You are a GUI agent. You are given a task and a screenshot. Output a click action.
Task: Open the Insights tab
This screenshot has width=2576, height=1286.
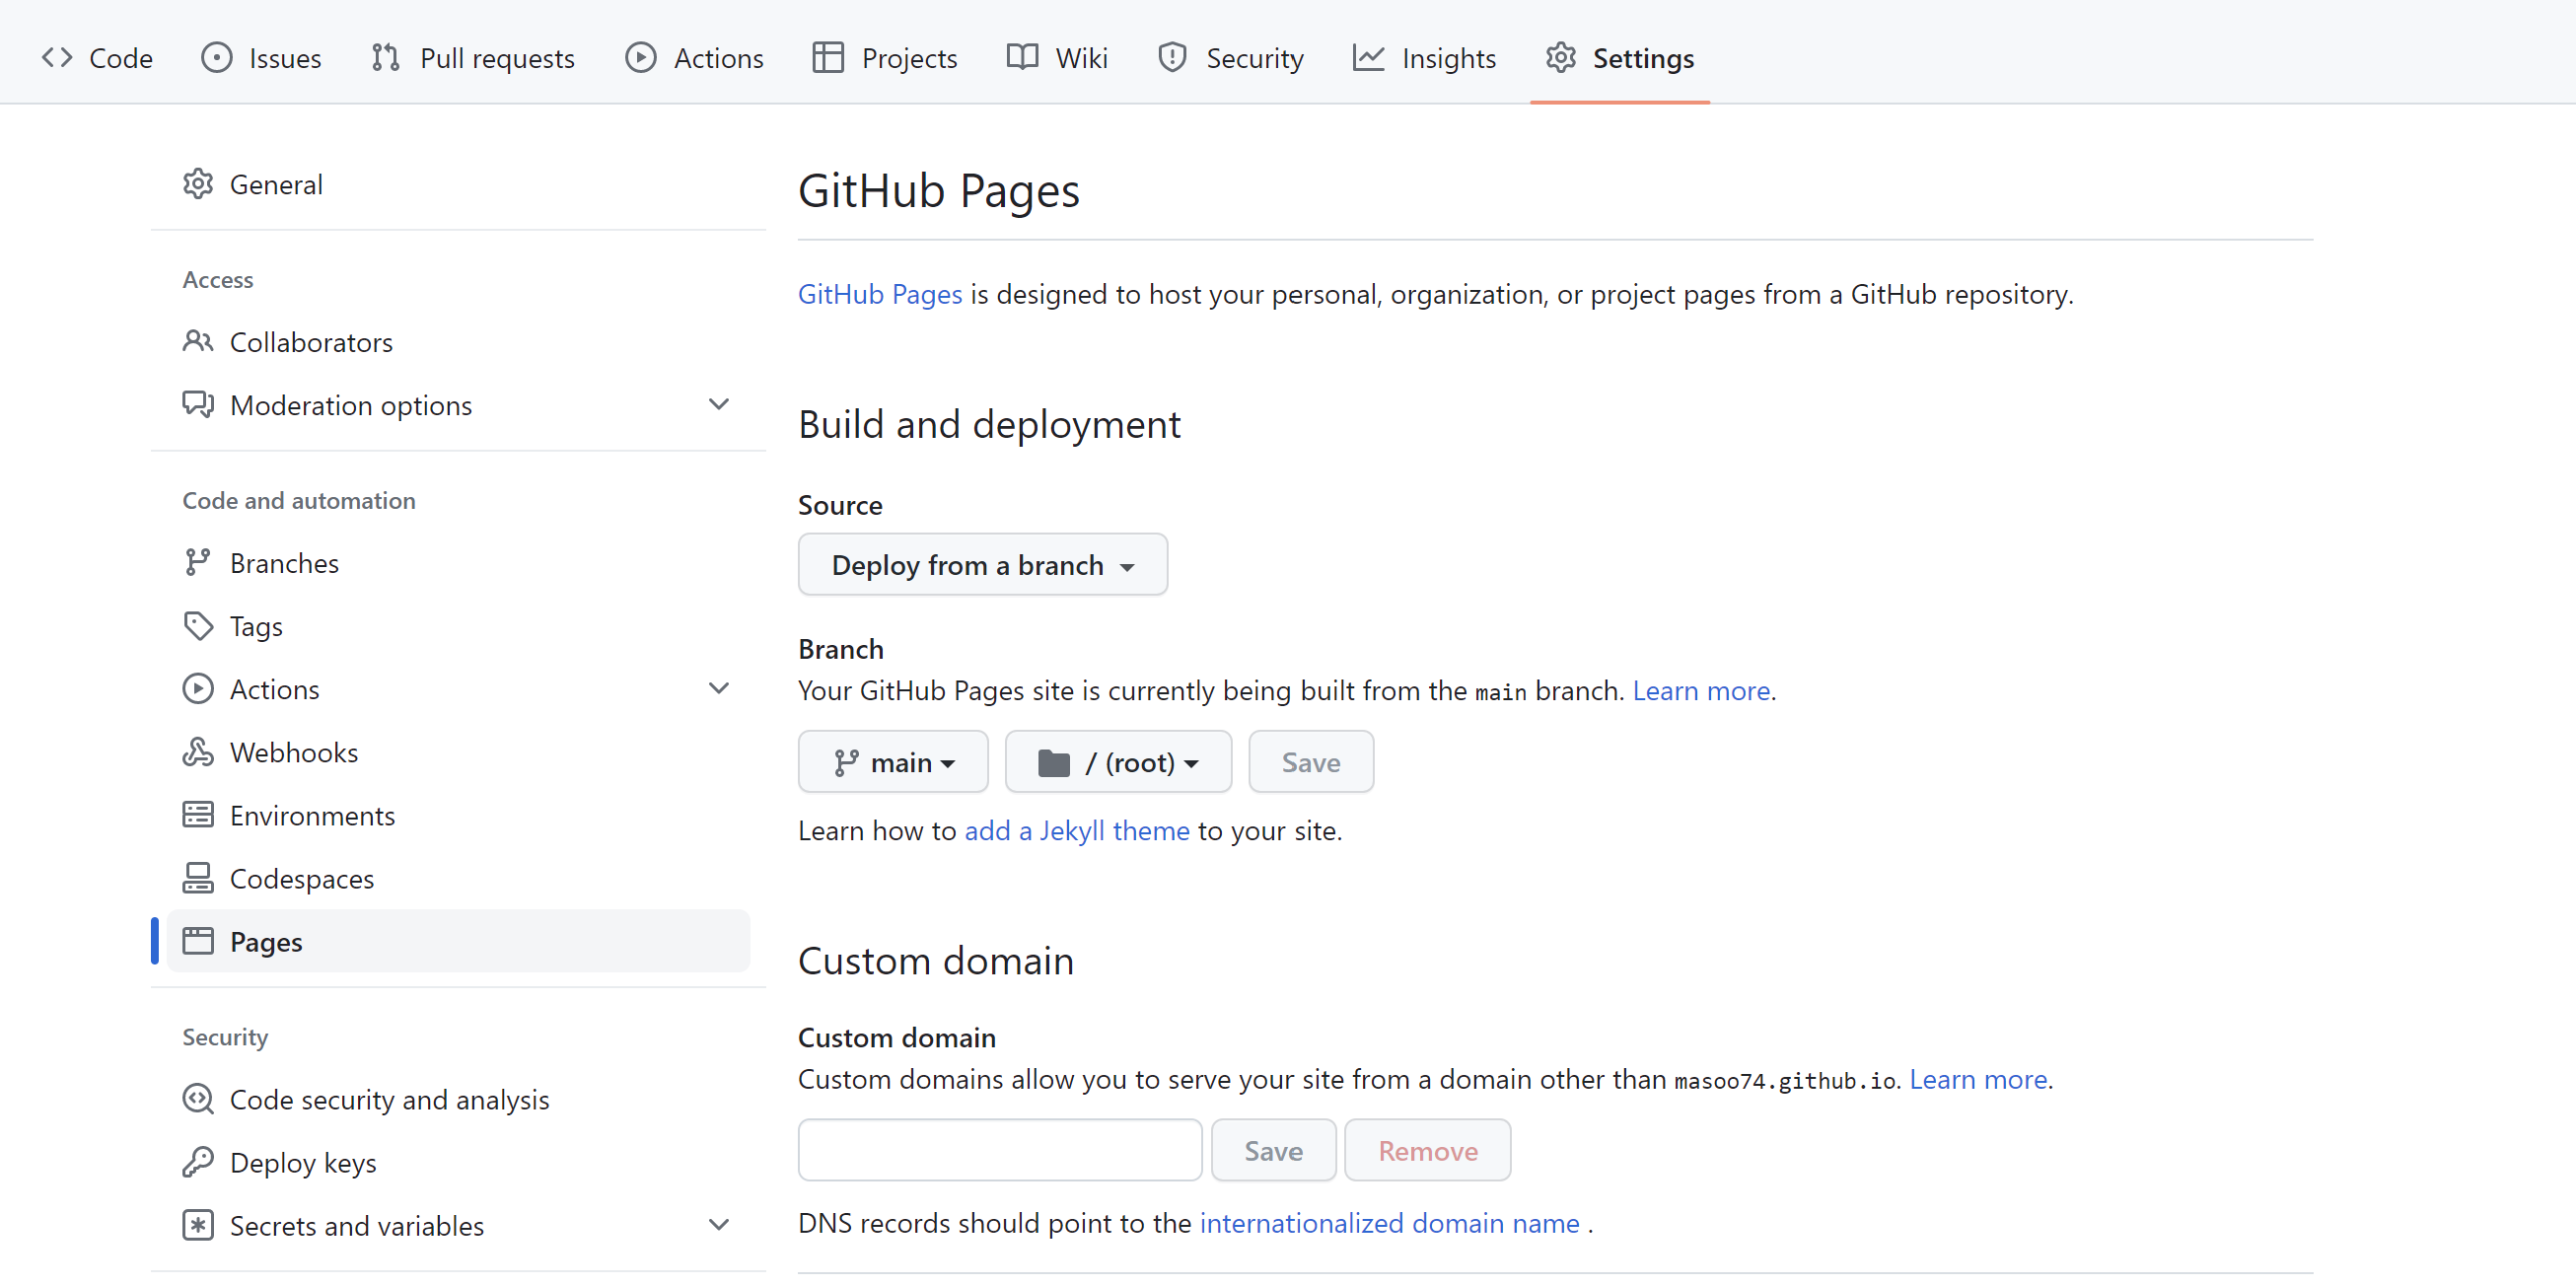(1424, 58)
